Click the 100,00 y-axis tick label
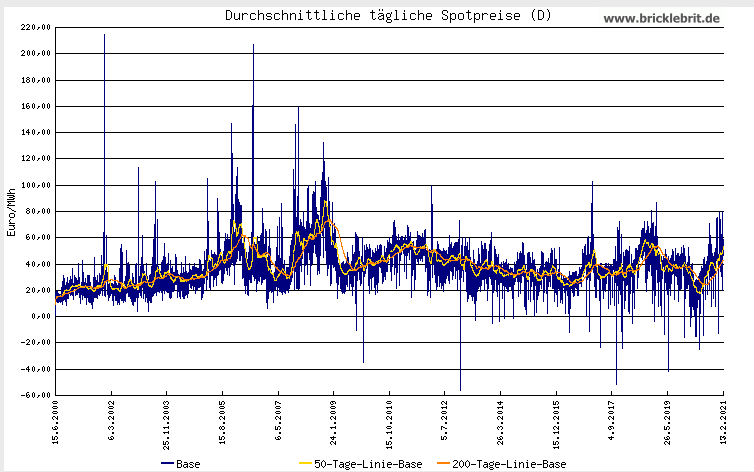Screen dimensions: 754x472 36,185
